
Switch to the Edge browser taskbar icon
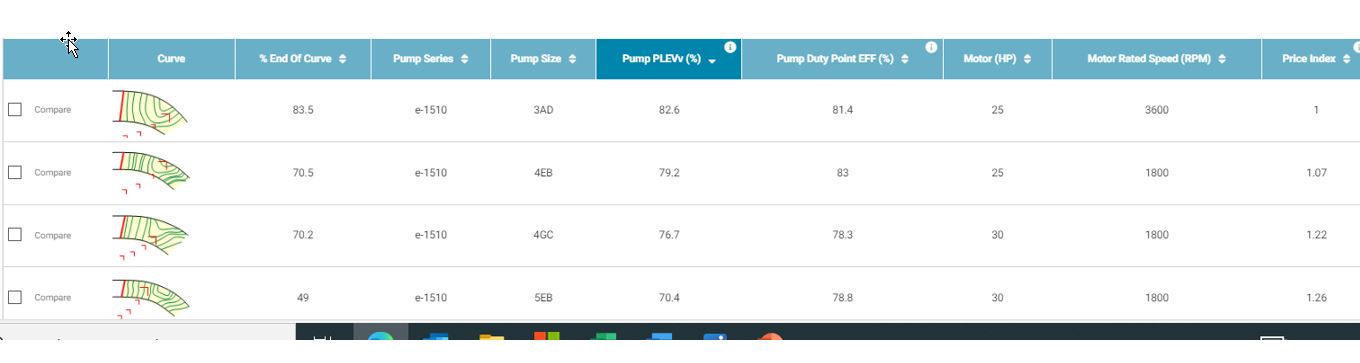coord(380,335)
